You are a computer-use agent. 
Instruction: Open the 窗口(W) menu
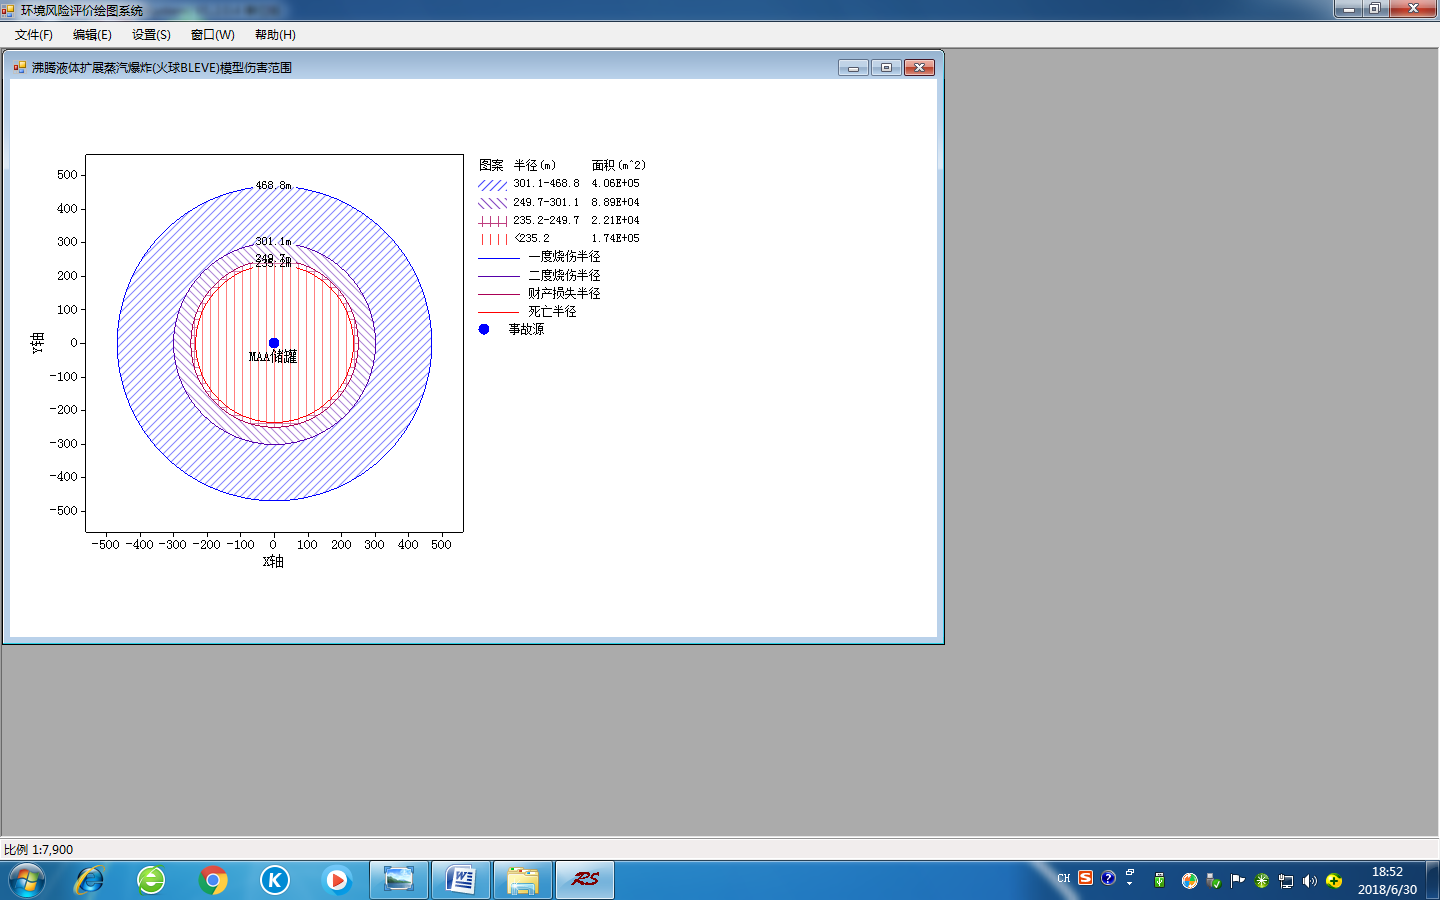pos(212,35)
